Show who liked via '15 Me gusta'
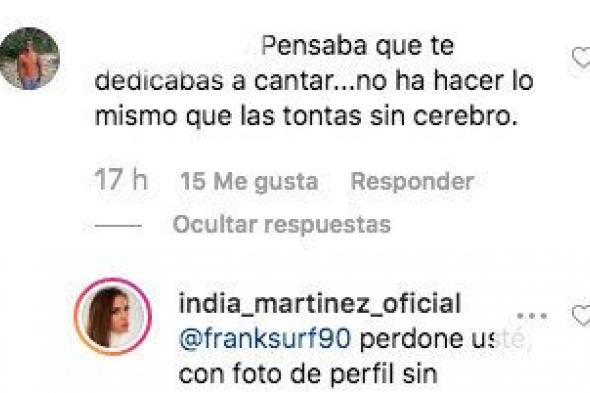590x393 pixels. pos(249,182)
